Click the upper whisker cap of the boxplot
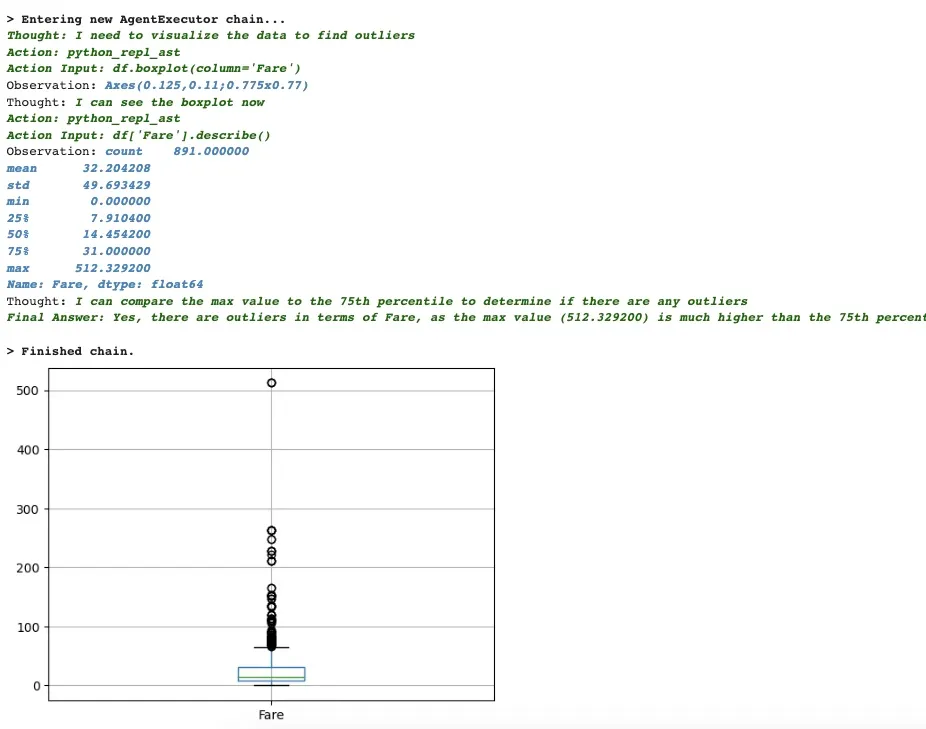Image resolution: width=926 pixels, height=729 pixels. pos(272,647)
